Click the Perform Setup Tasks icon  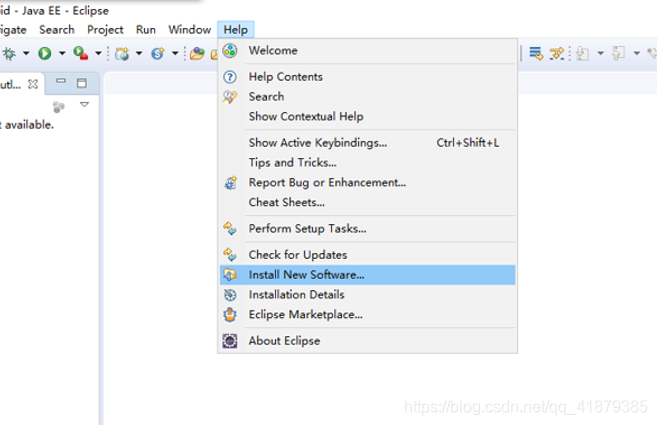coord(230,229)
